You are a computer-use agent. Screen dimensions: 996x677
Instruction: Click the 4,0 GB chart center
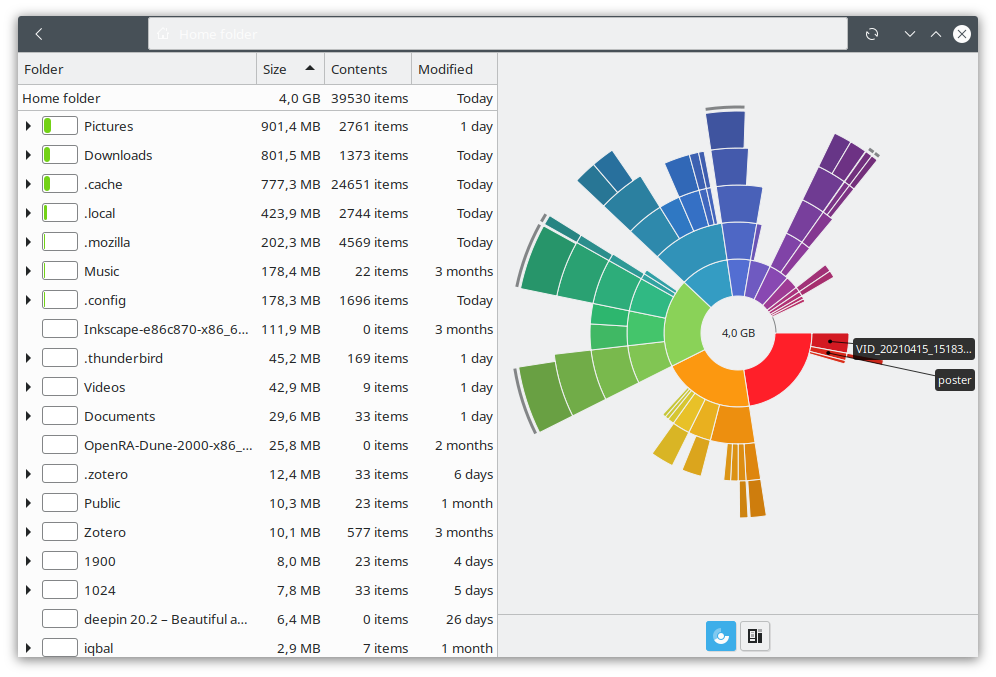(738, 333)
